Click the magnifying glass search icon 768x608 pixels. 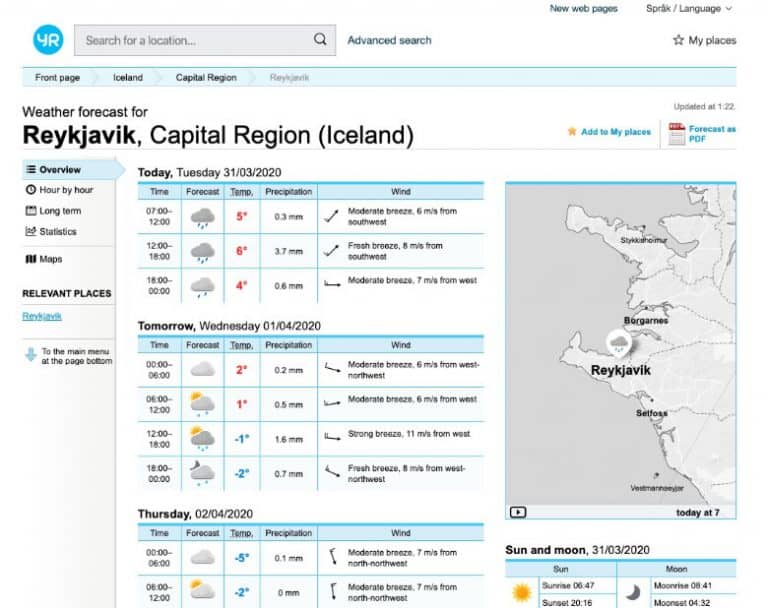click(x=320, y=40)
